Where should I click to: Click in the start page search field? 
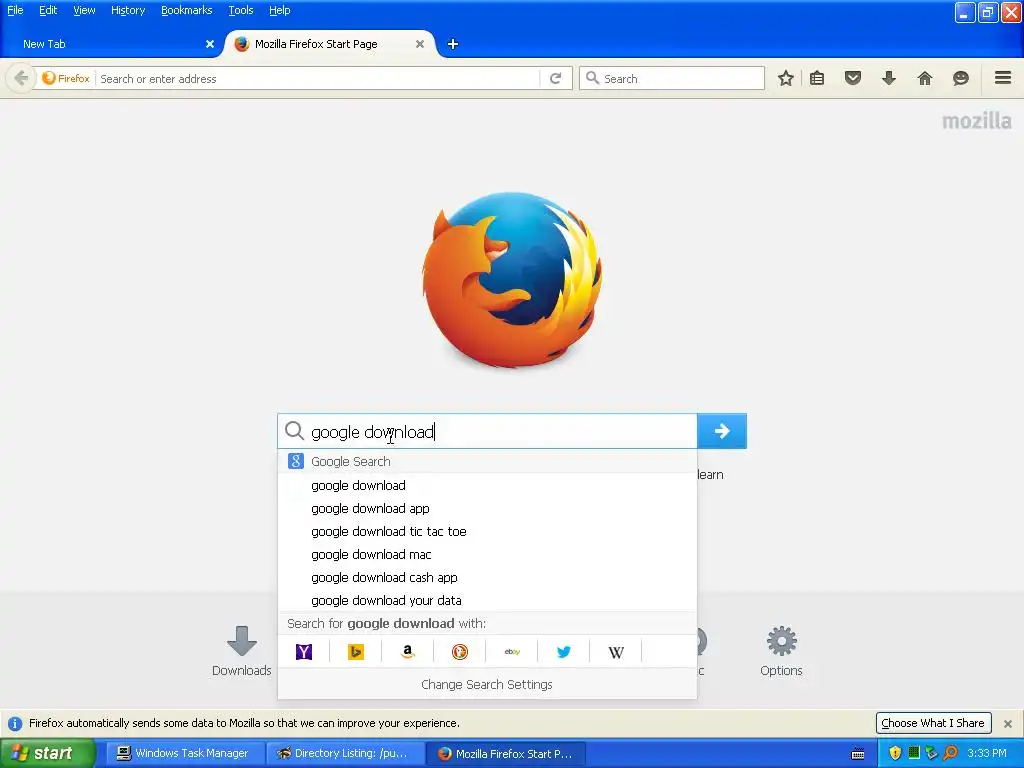tap(487, 432)
